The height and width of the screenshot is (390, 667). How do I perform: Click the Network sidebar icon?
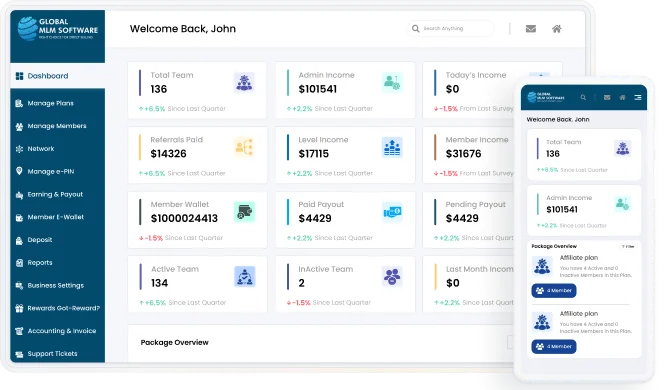click(19, 149)
